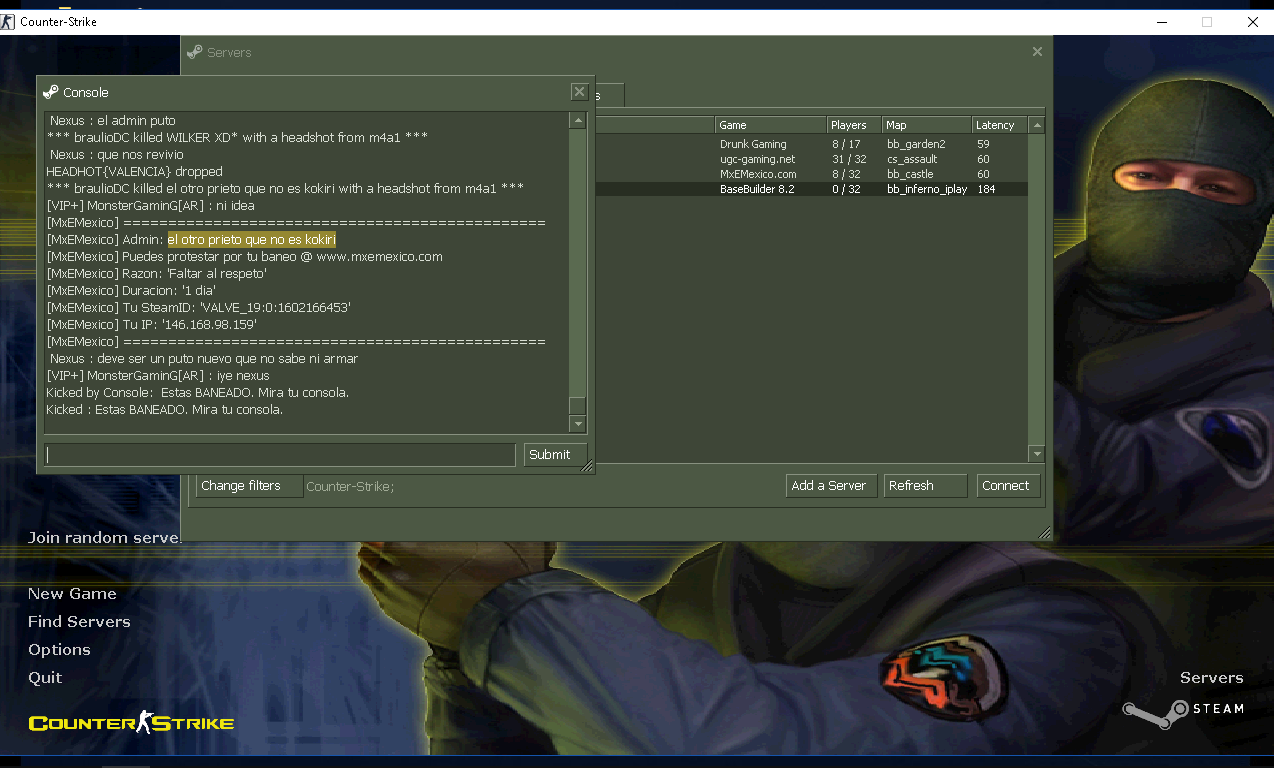This screenshot has height=768, width=1274.
Task: Close the Servers window
Action: click(x=1037, y=52)
